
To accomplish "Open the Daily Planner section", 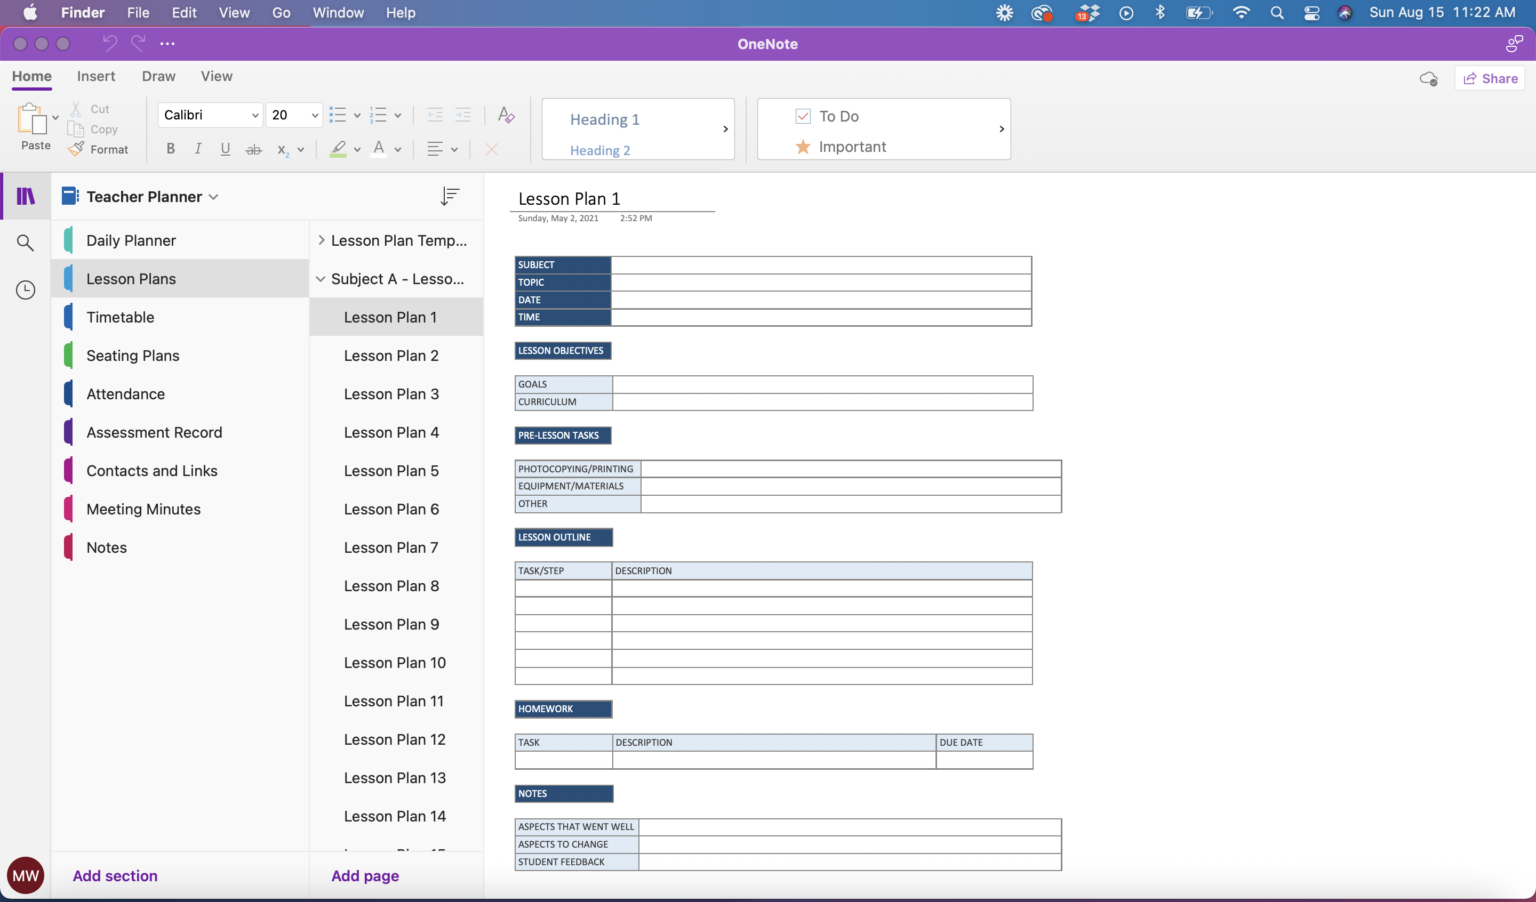I will pyautogui.click(x=180, y=240).
